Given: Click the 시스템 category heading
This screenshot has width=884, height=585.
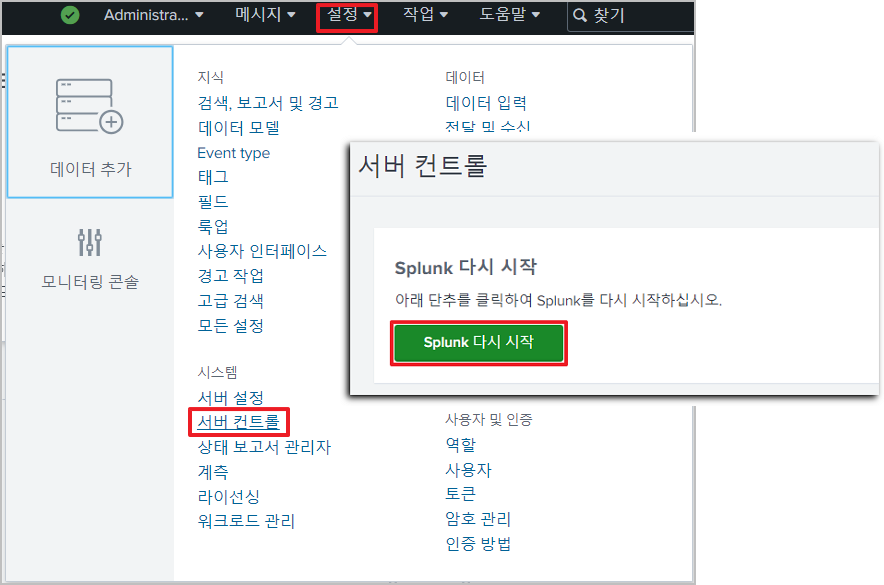Looking at the screenshot, I should tap(217, 372).
